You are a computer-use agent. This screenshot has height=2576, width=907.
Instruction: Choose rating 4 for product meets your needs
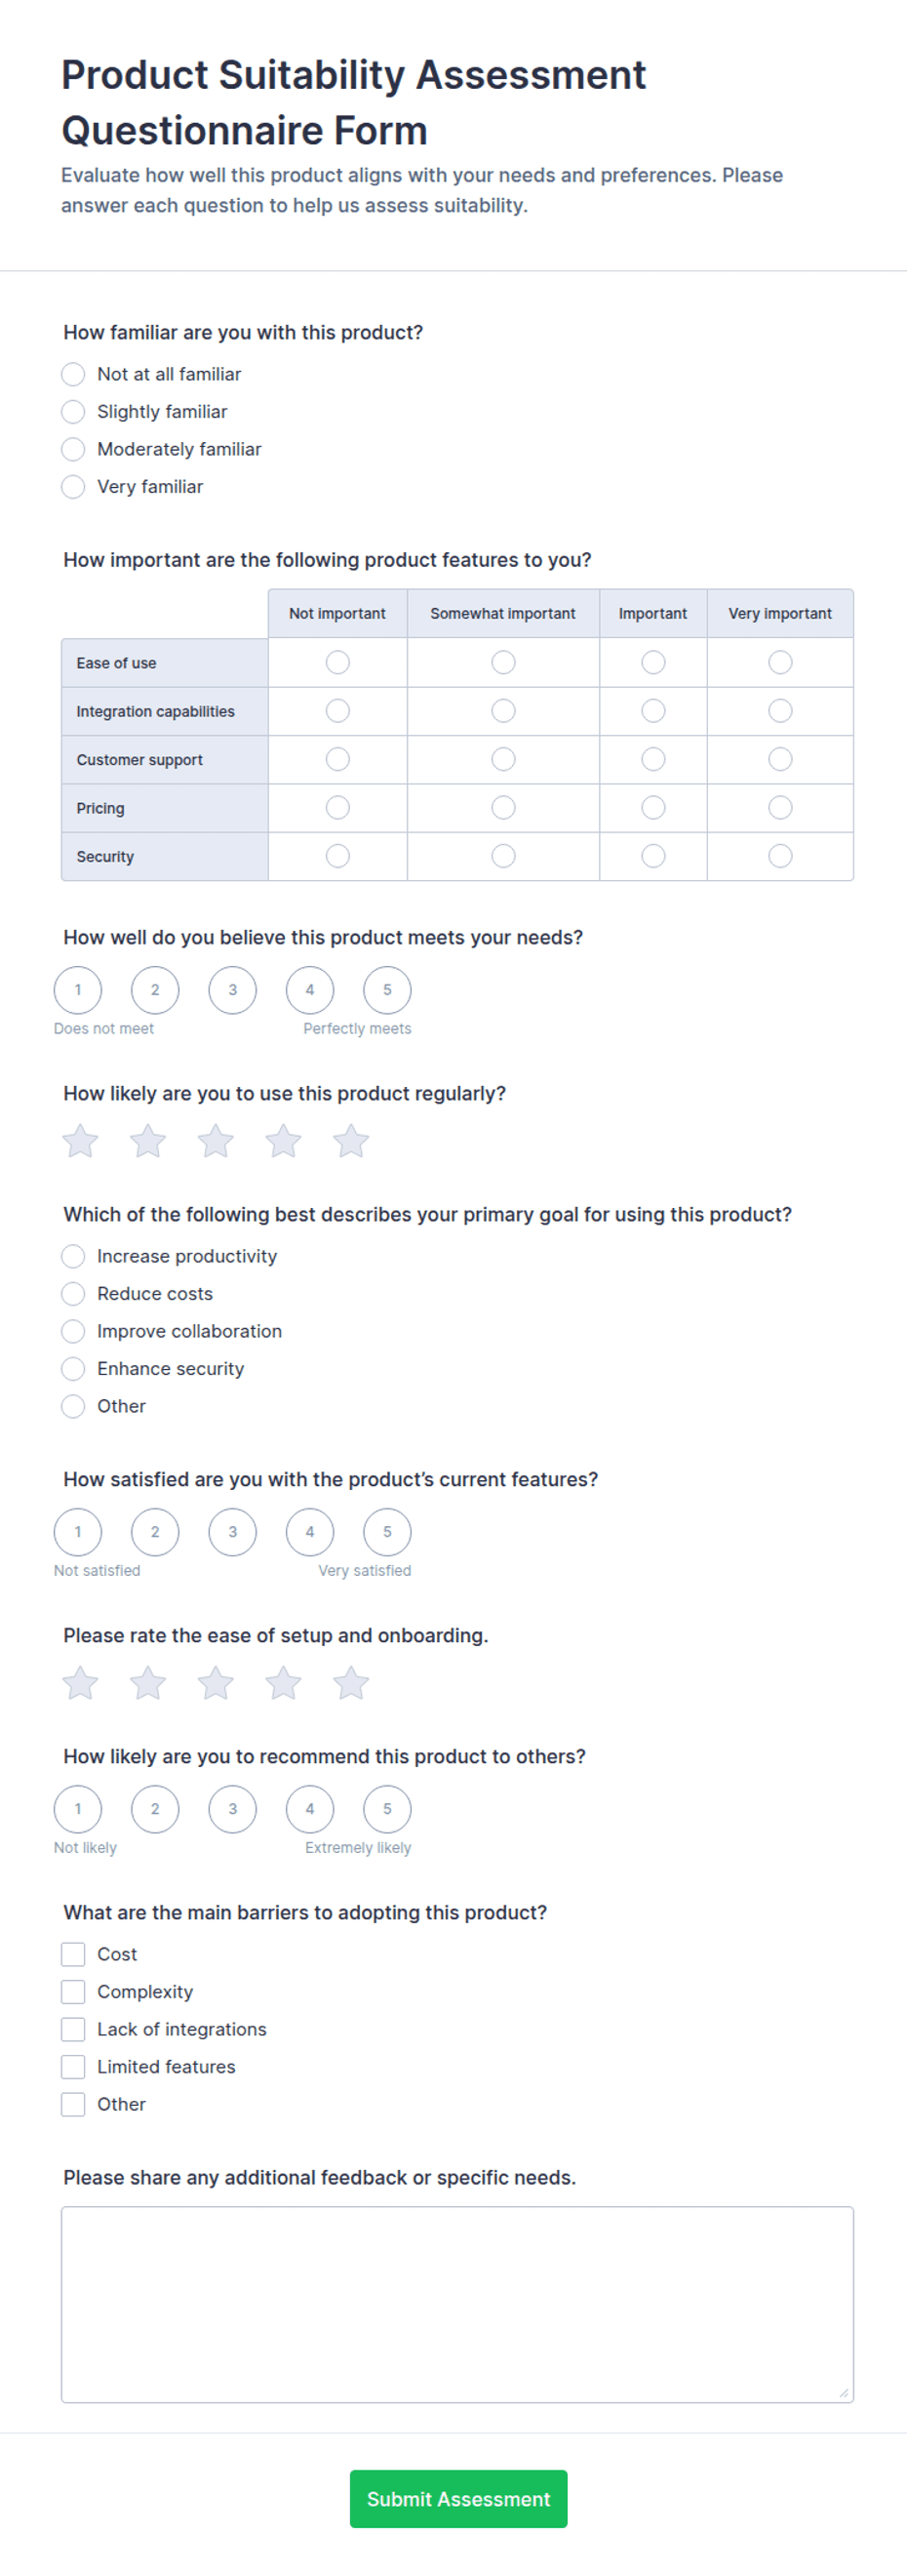coord(310,990)
